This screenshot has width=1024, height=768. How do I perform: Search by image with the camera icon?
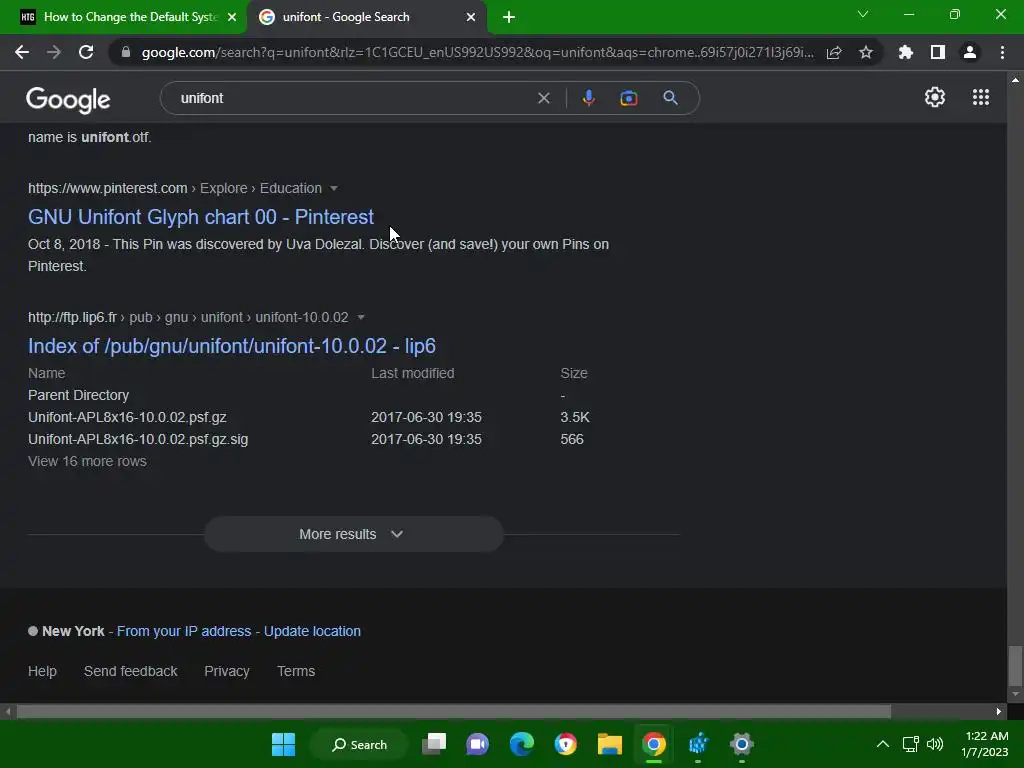629,98
